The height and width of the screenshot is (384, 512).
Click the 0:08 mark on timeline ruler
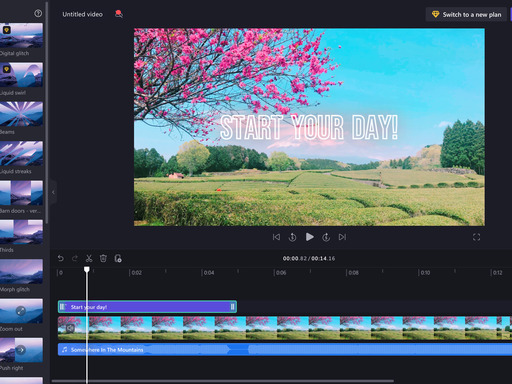(x=352, y=273)
